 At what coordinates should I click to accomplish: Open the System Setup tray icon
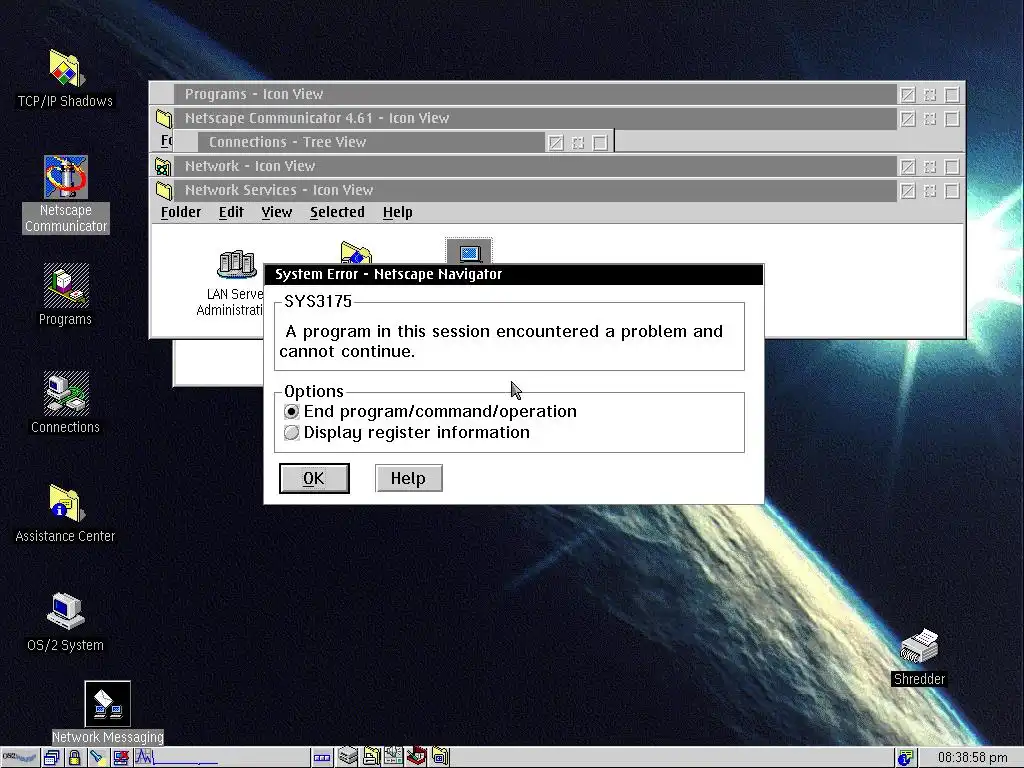coord(393,757)
